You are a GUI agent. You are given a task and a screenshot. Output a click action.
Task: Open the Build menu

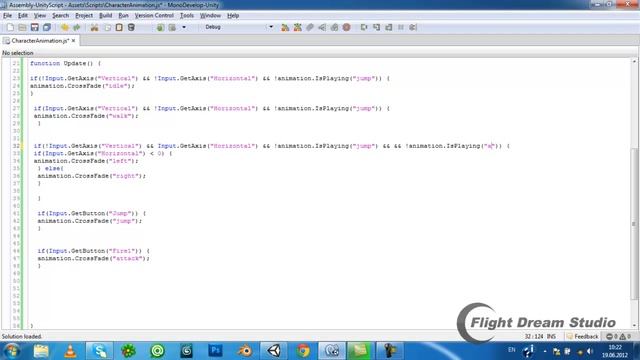pyautogui.click(x=106, y=16)
